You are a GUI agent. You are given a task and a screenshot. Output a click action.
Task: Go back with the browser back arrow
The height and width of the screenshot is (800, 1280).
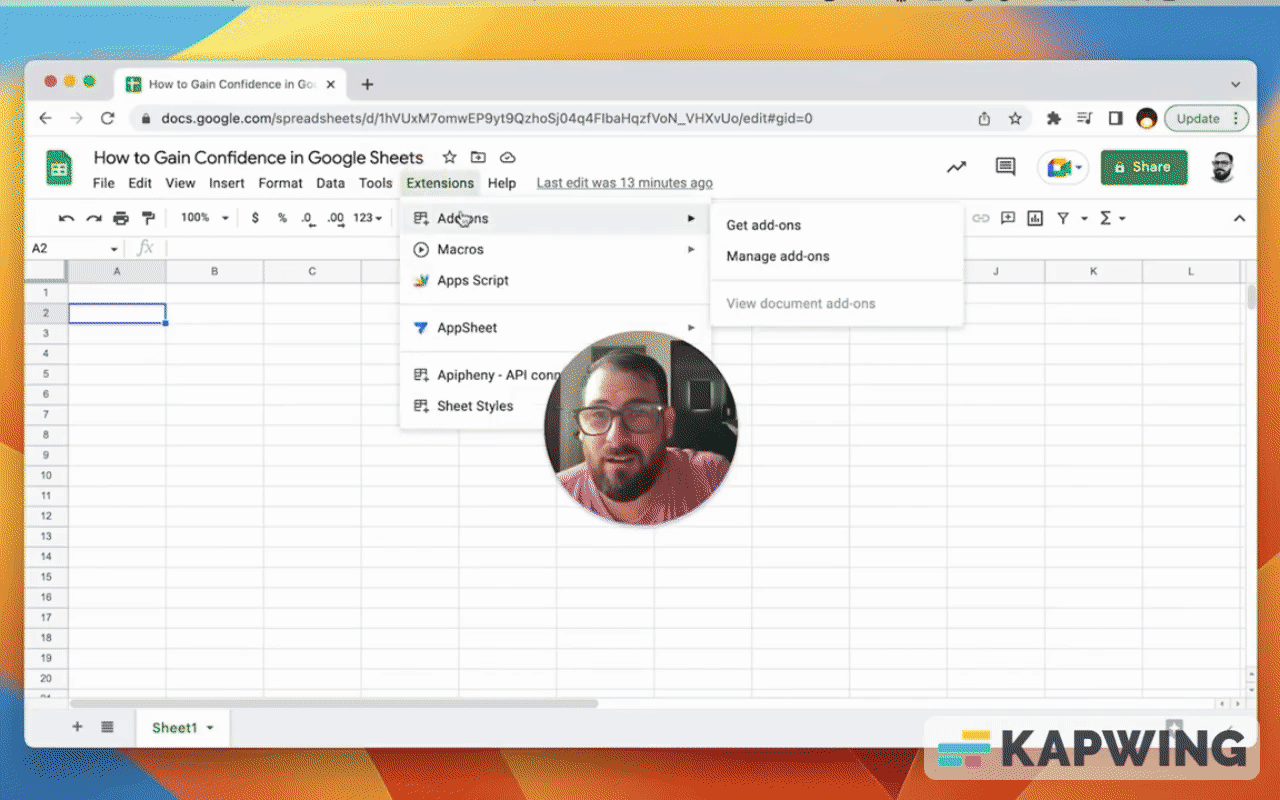click(x=45, y=118)
